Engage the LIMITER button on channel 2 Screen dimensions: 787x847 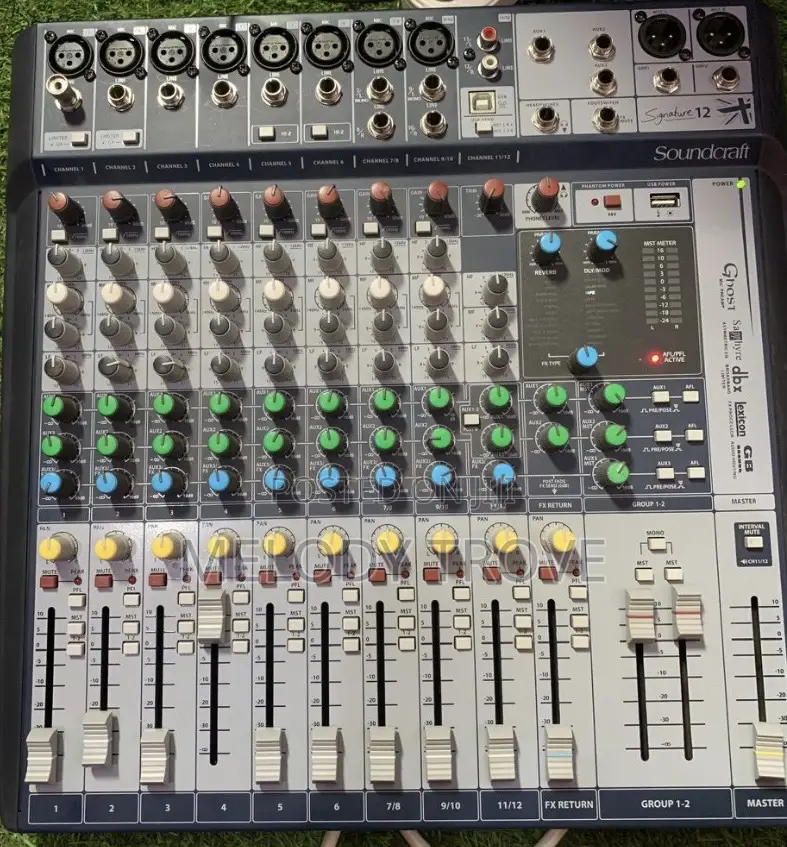pos(130,138)
